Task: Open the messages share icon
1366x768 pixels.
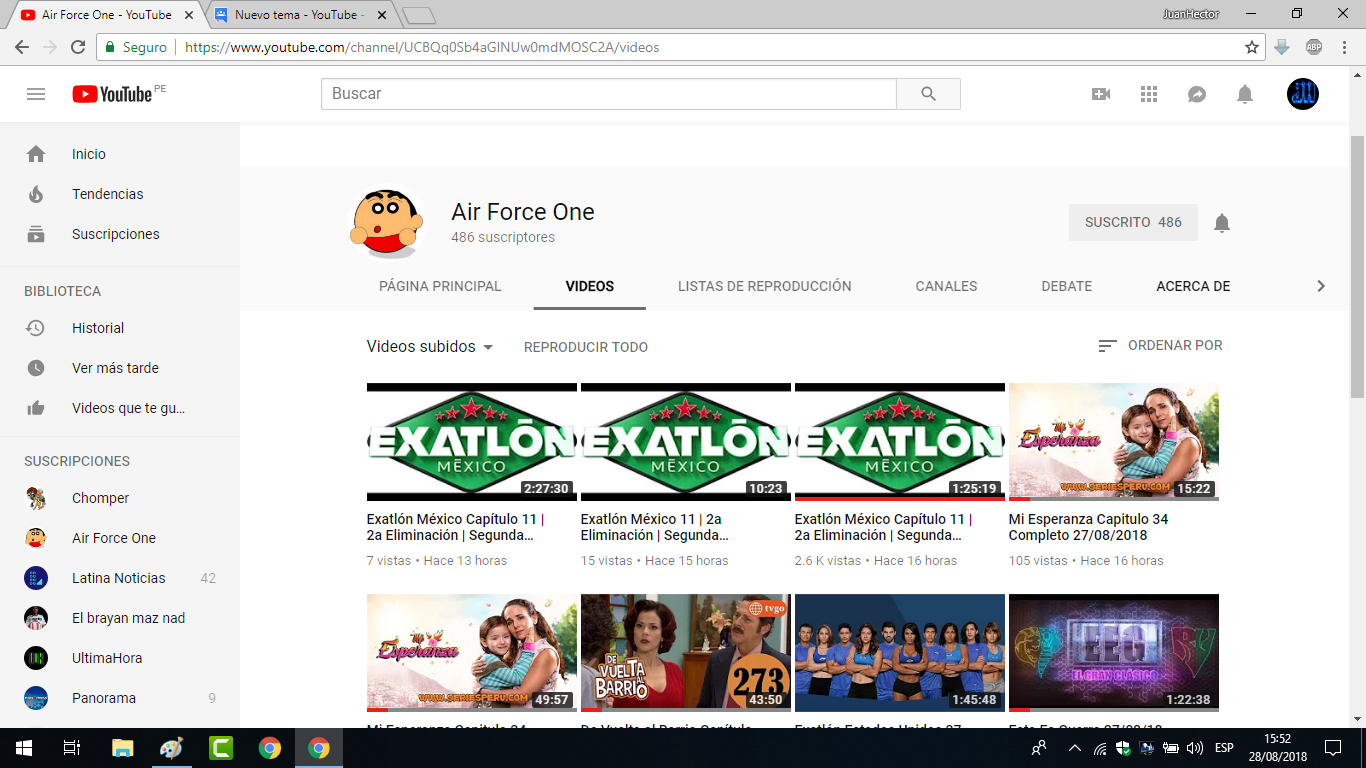Action: tap(1197, 94)
